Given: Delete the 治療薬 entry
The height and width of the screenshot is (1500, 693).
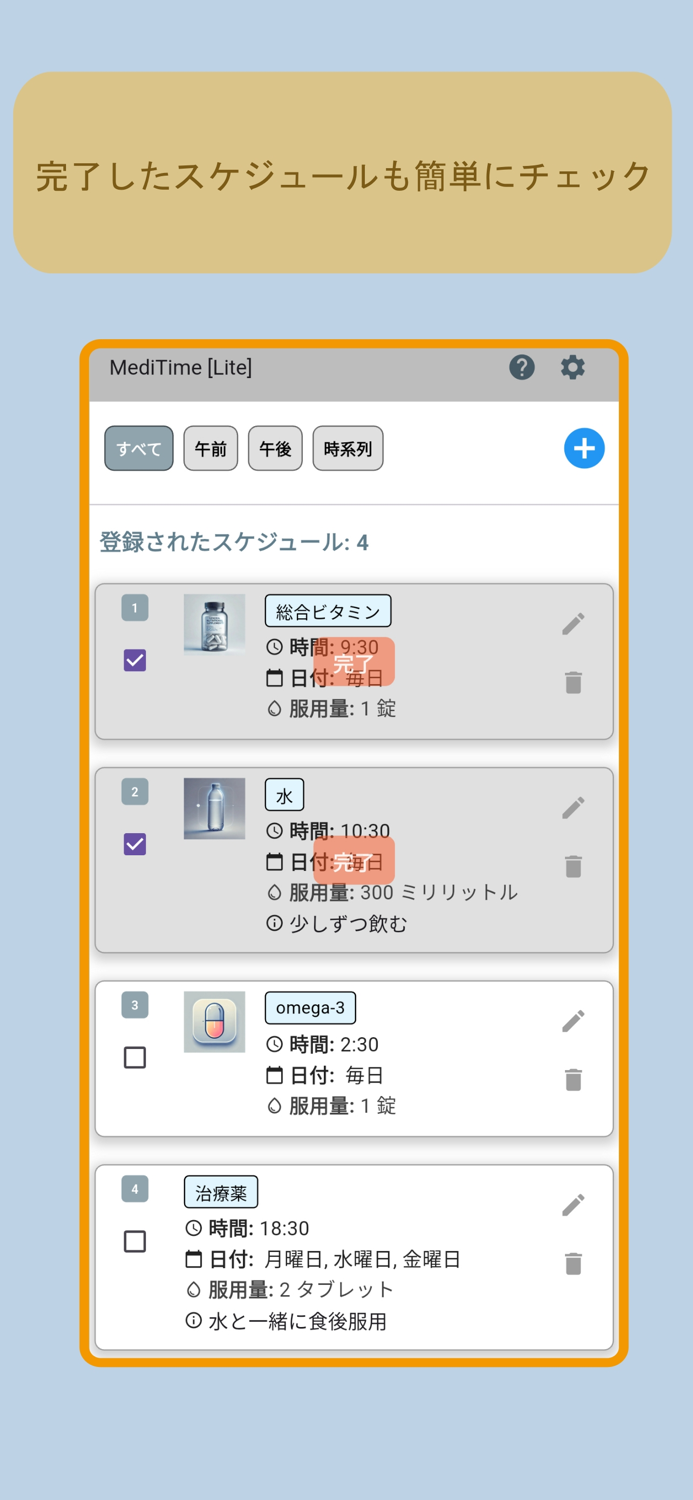Looking at the screenshot, I should tap(572, 1263).
